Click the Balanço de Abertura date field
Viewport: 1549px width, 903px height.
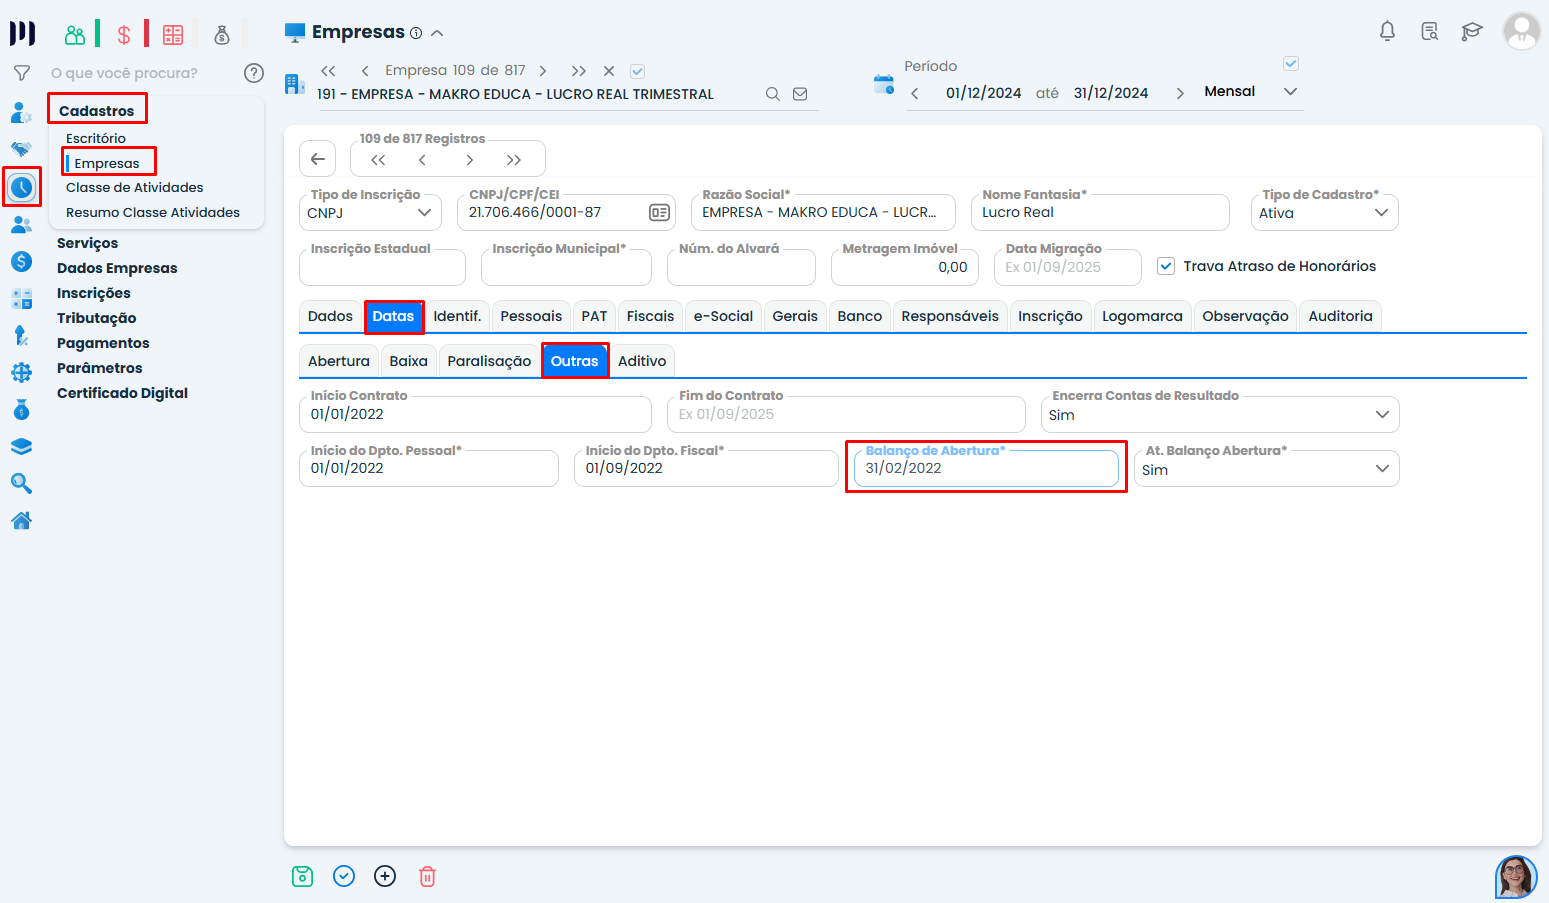click(986, 468)
